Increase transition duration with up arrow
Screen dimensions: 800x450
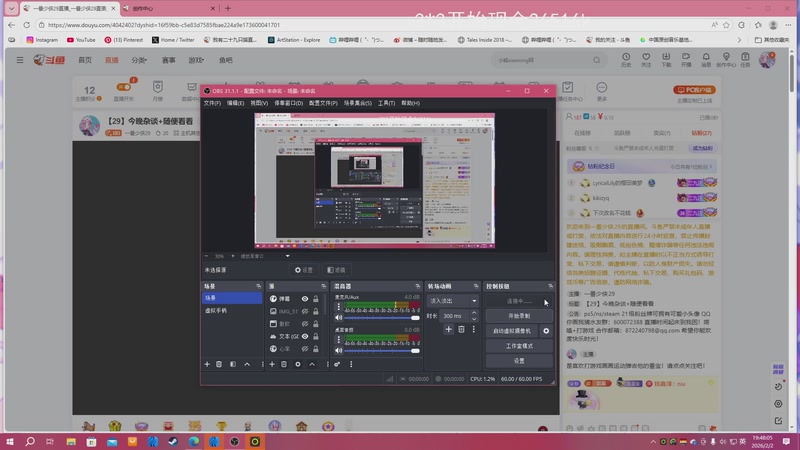474,313
